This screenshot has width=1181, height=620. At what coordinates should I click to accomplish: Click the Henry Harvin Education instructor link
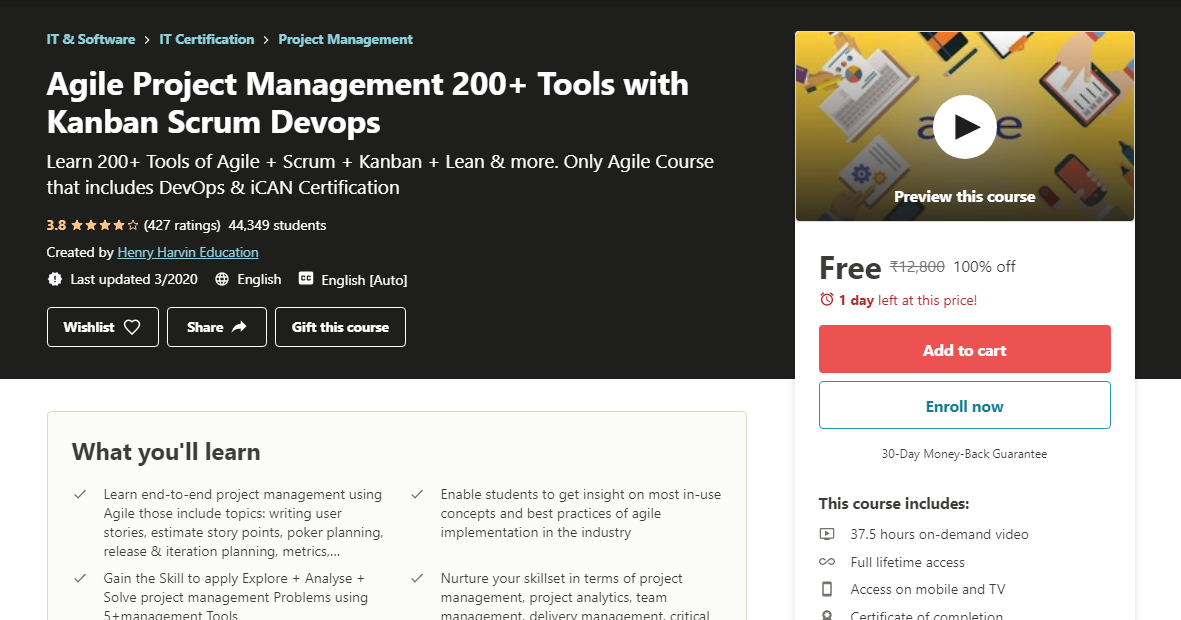[x=188, y=252]
